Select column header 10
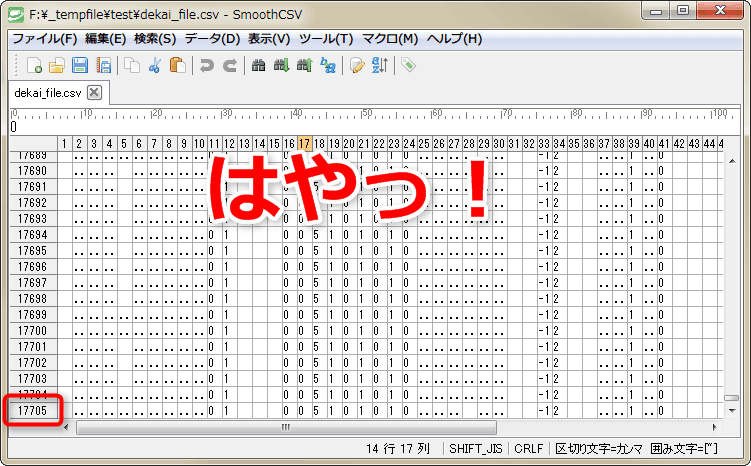The width and height of the screenshot is (751, 466). [x=199, y=144]
